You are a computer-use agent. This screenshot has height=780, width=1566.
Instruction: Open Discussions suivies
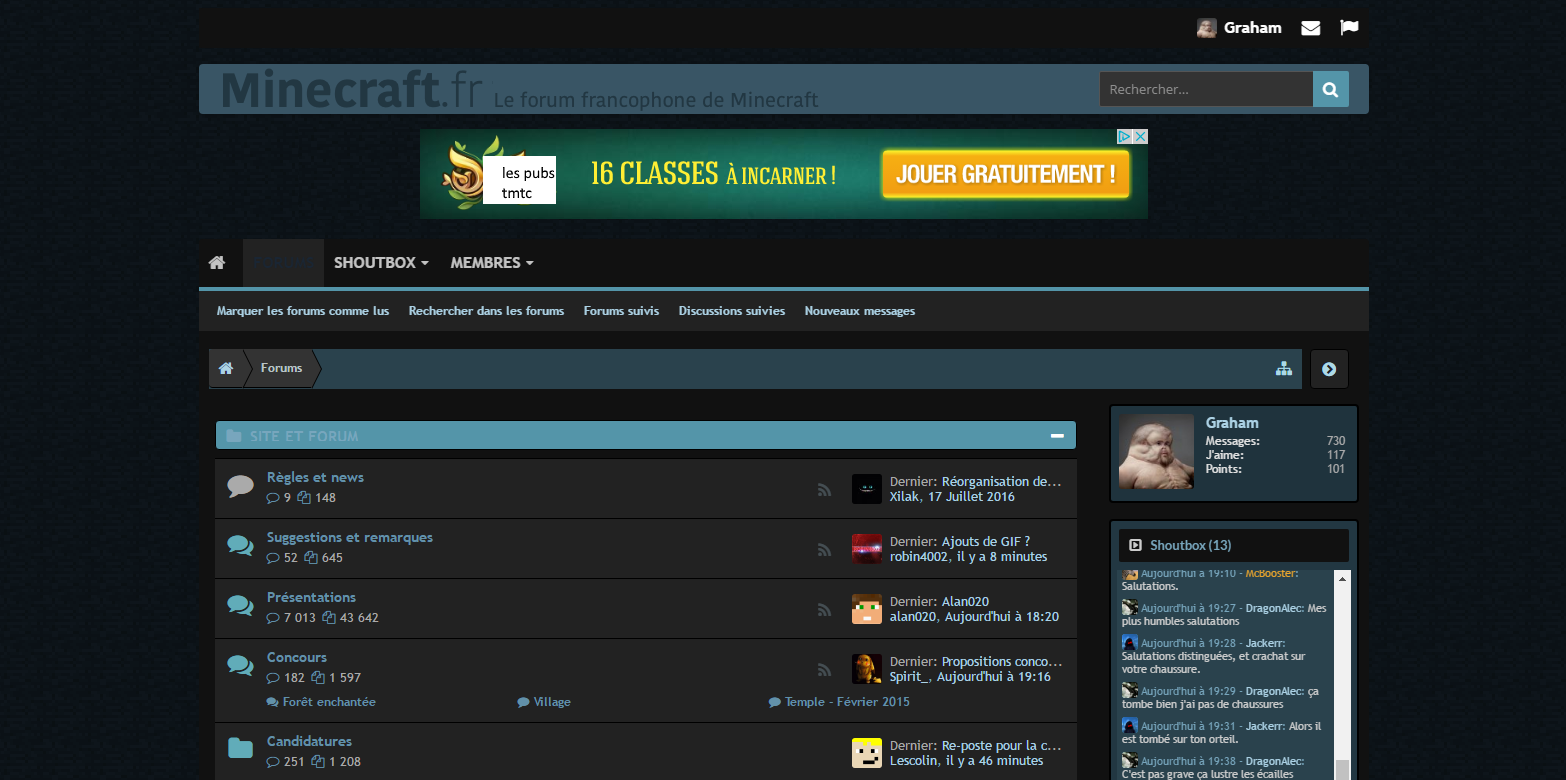[732, 311]
